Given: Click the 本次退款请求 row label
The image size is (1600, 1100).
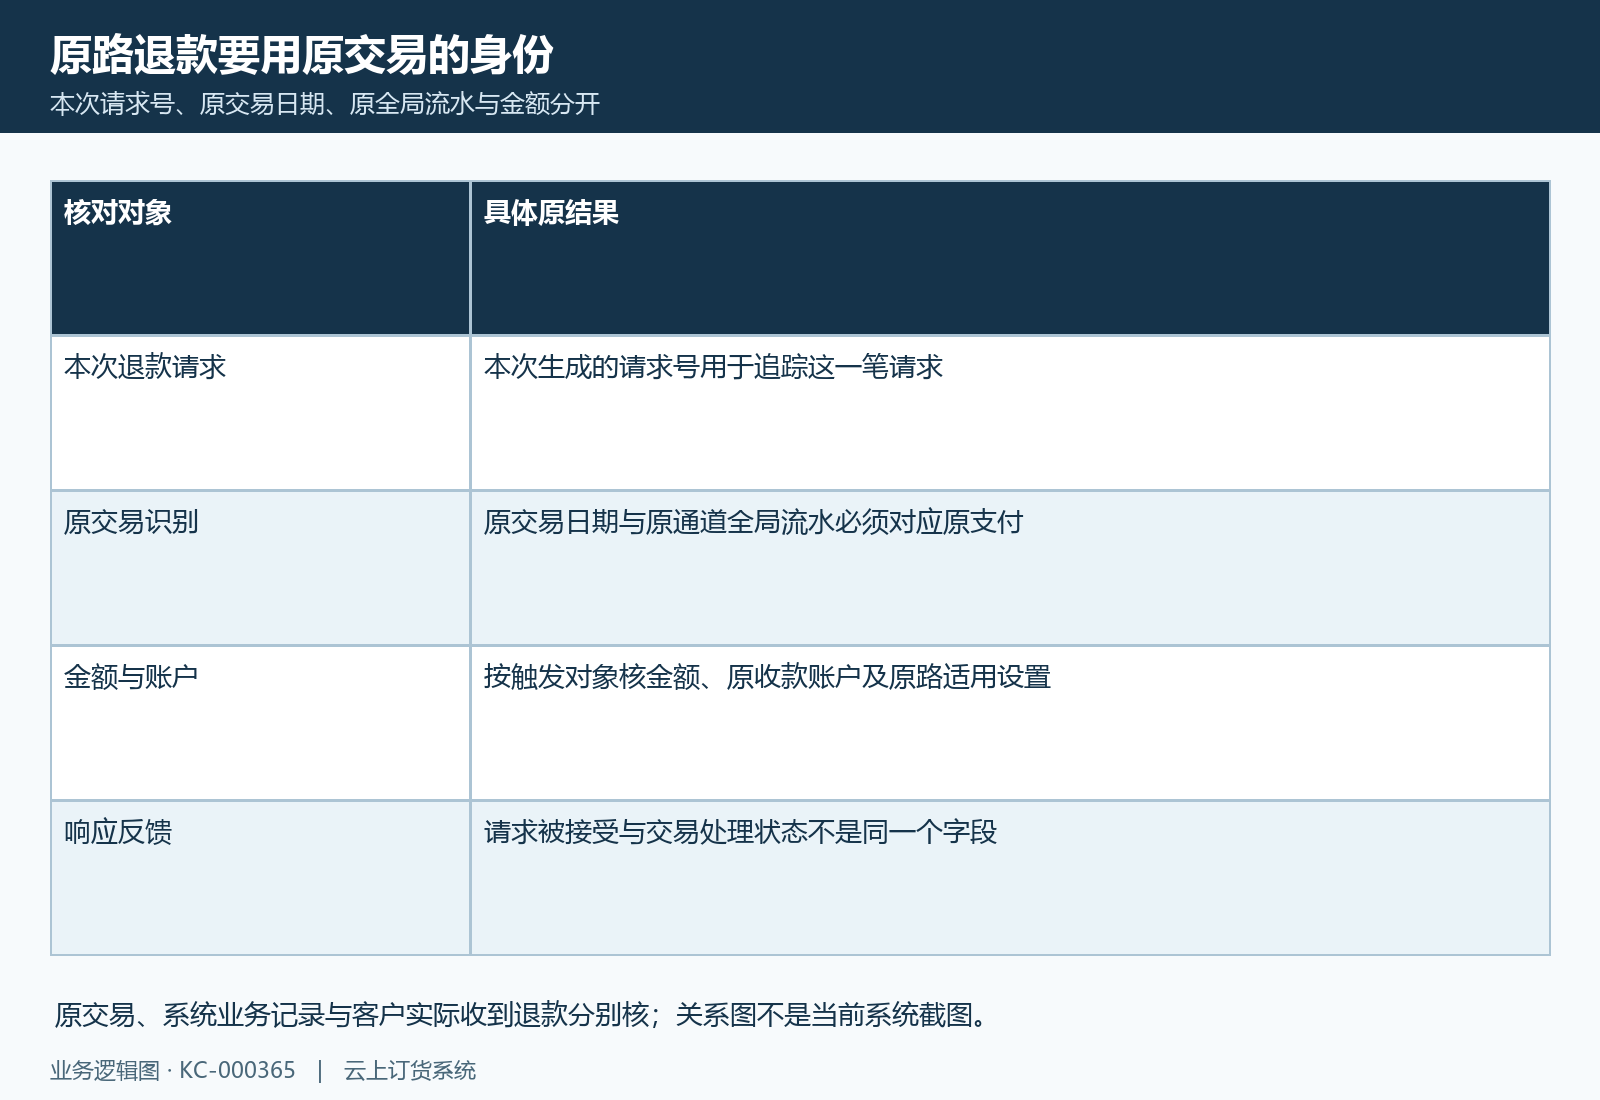Looking at the screenshot, I should click(145, 367).
